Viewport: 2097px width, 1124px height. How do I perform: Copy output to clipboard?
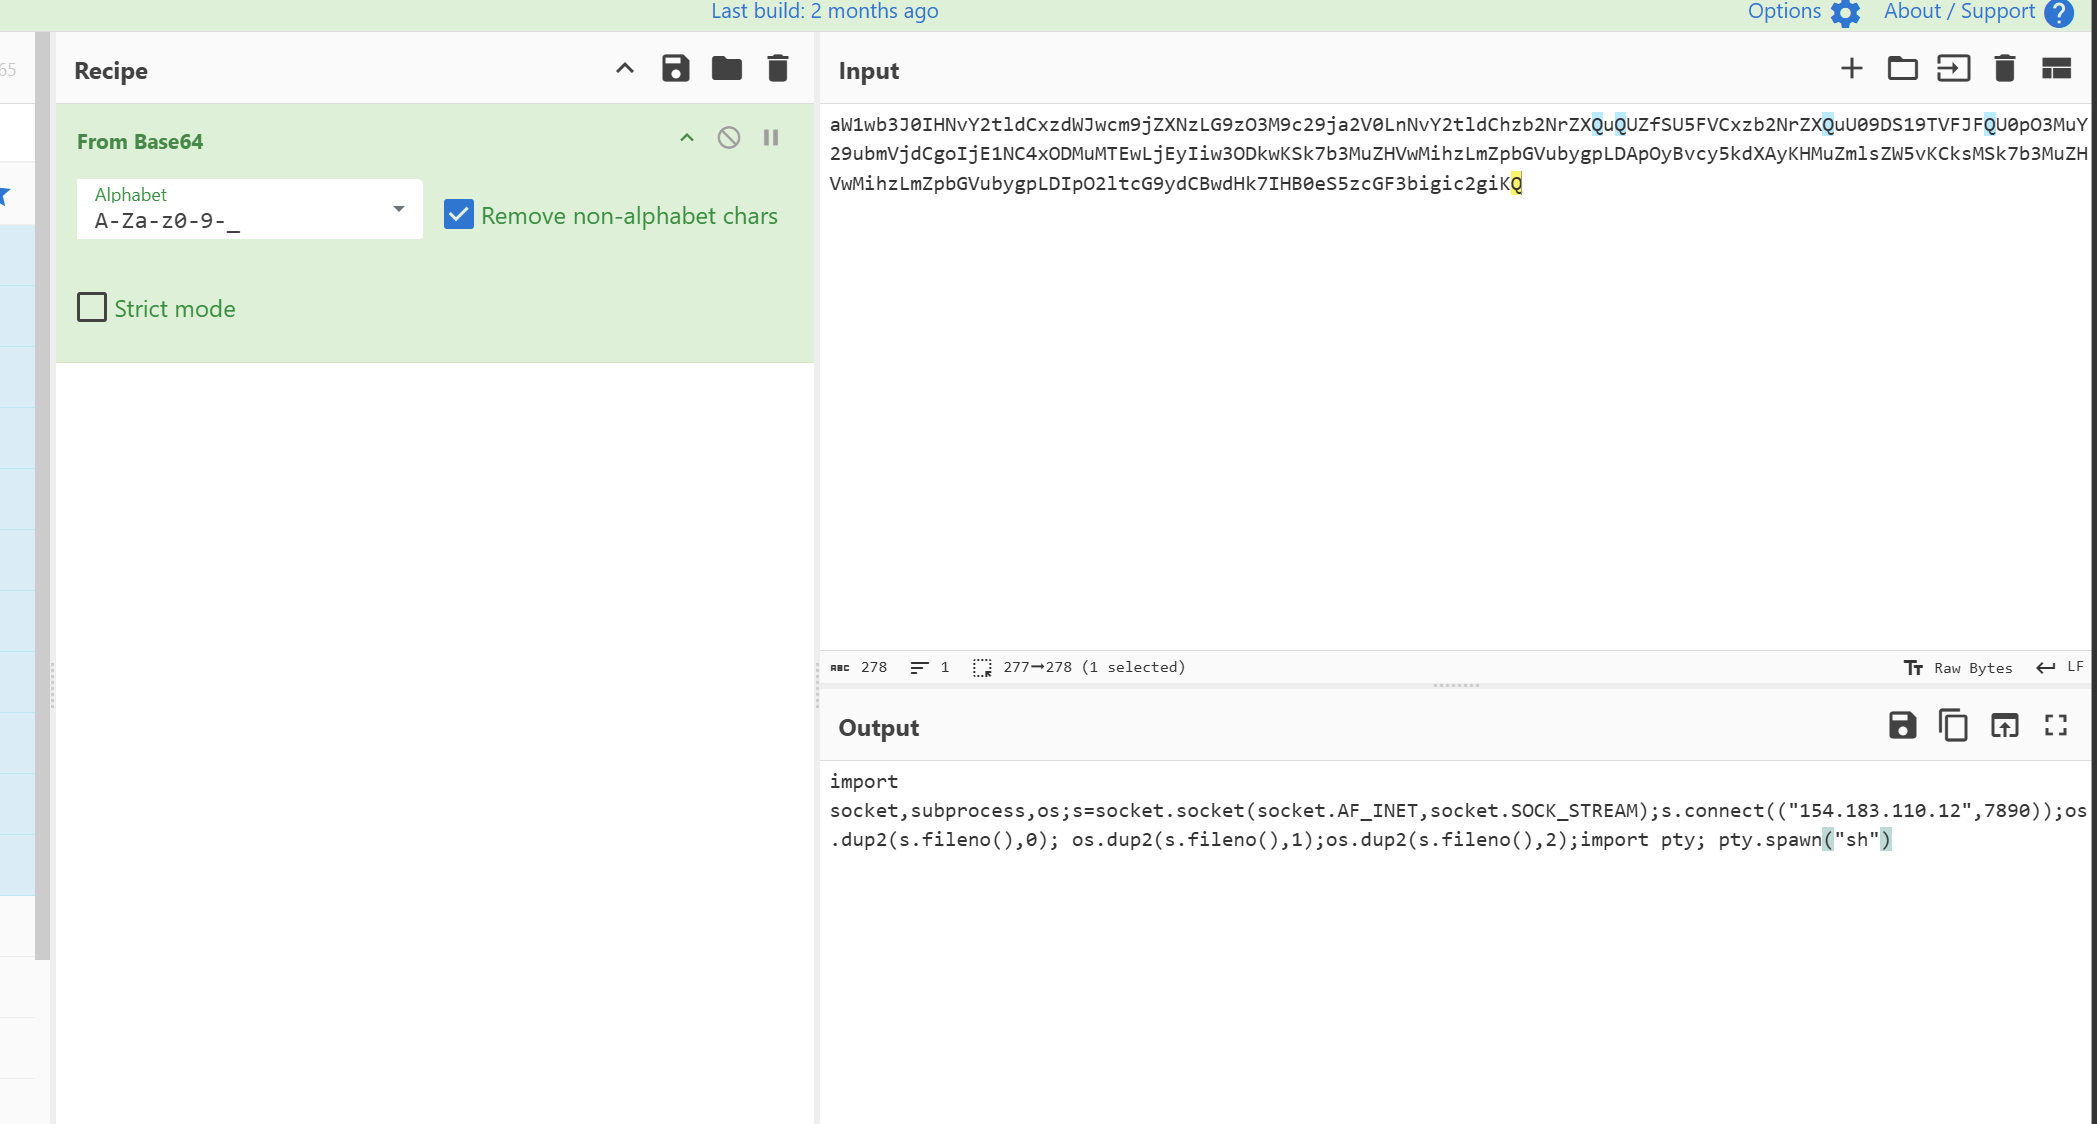pyautogui.click(x=1953, y=726)
